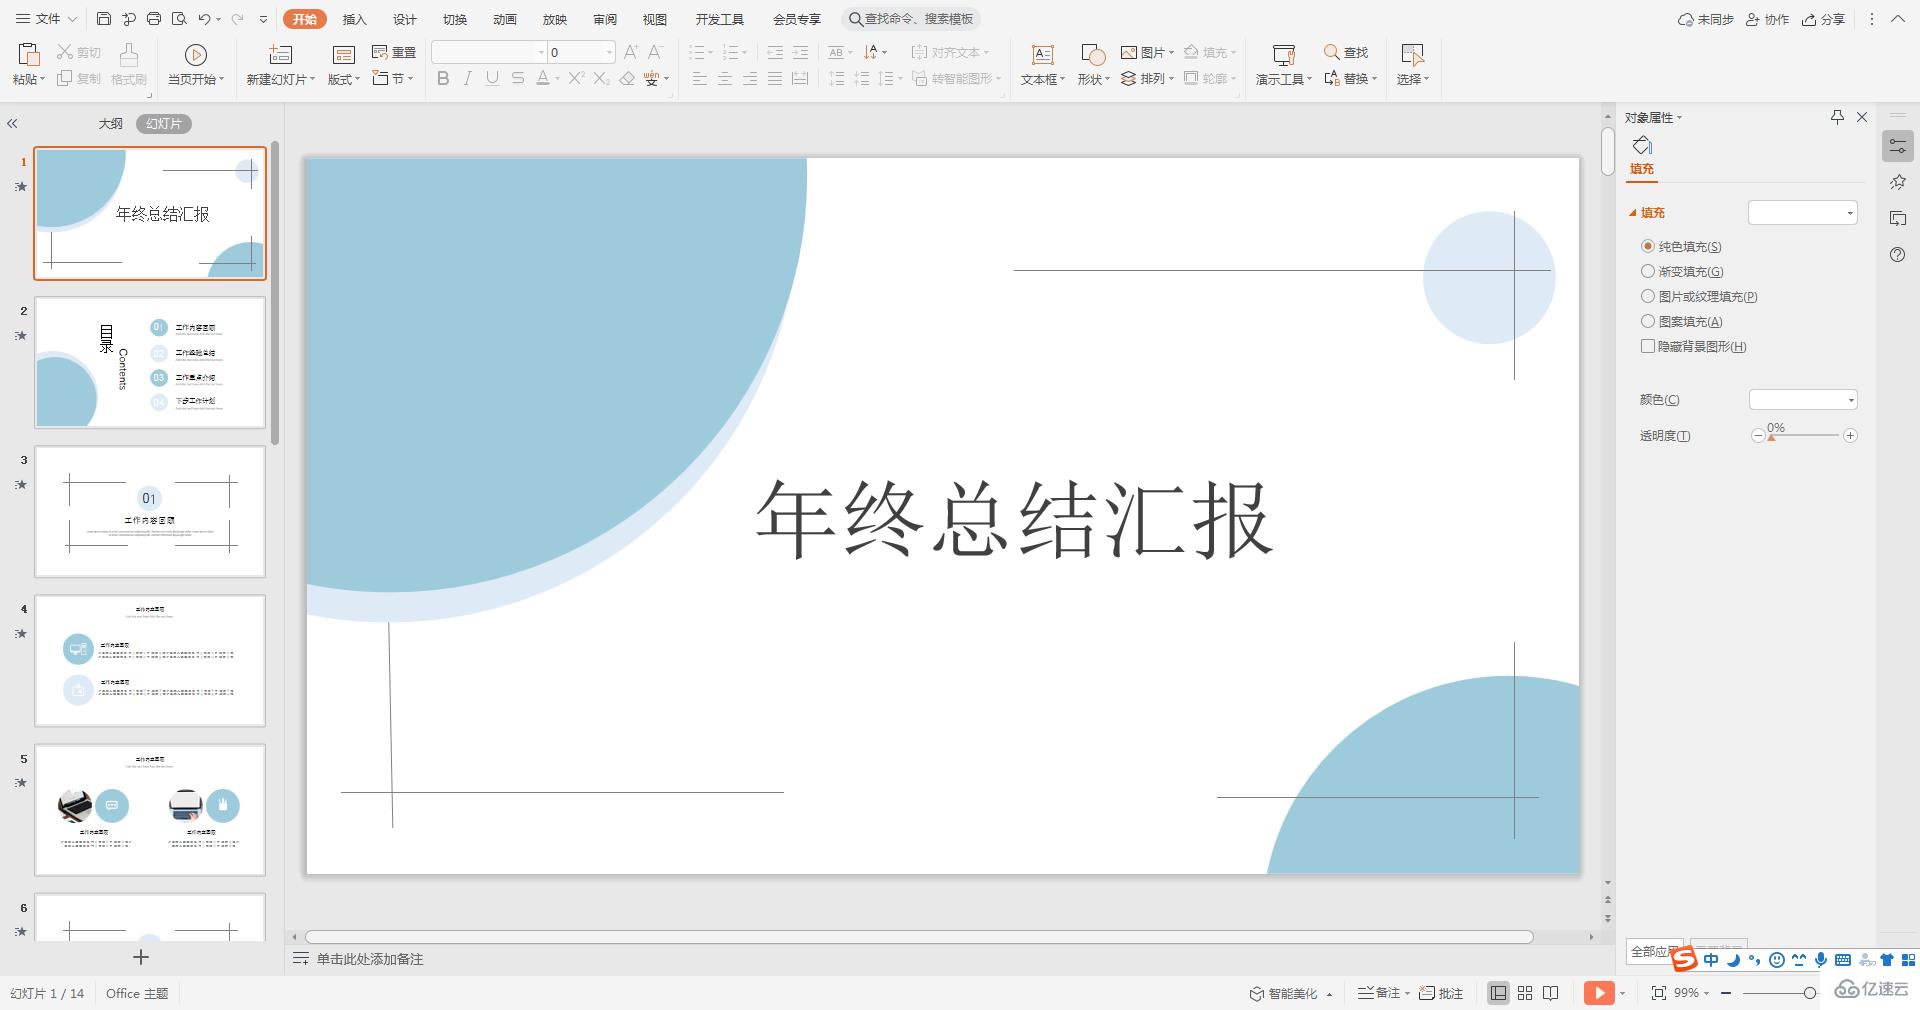Image resolution: width=1920 pixels, height=1010 pixels.
Task: Click the search commands field
Action: 911,19
